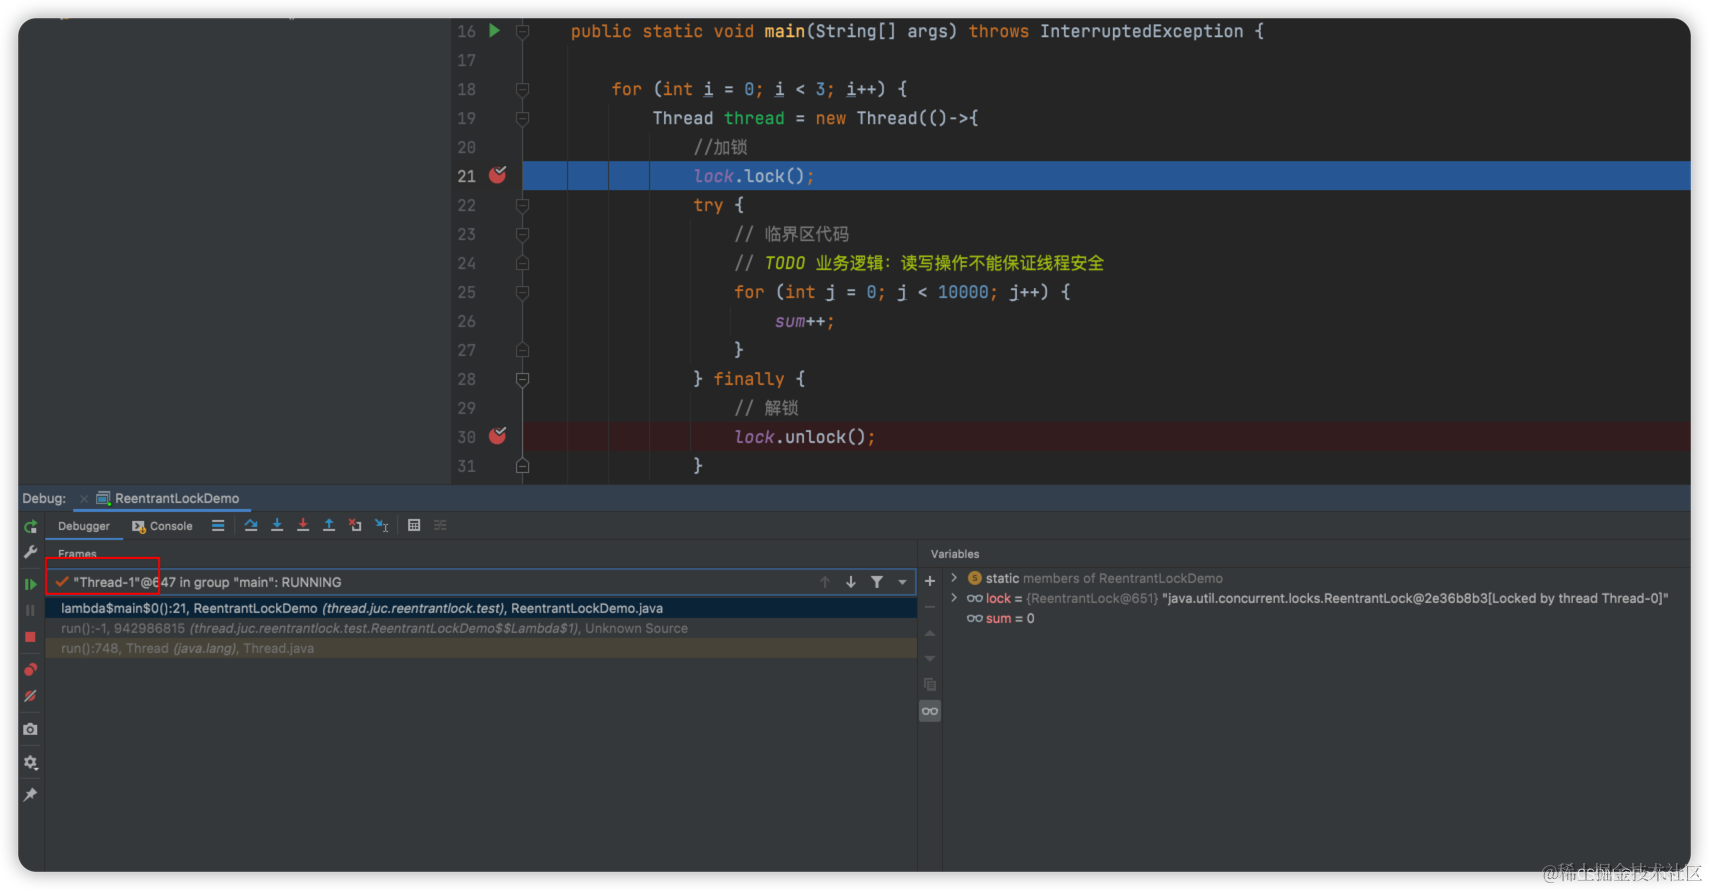
Task: Select sum = 0 variable
Action: (1000, 618)
